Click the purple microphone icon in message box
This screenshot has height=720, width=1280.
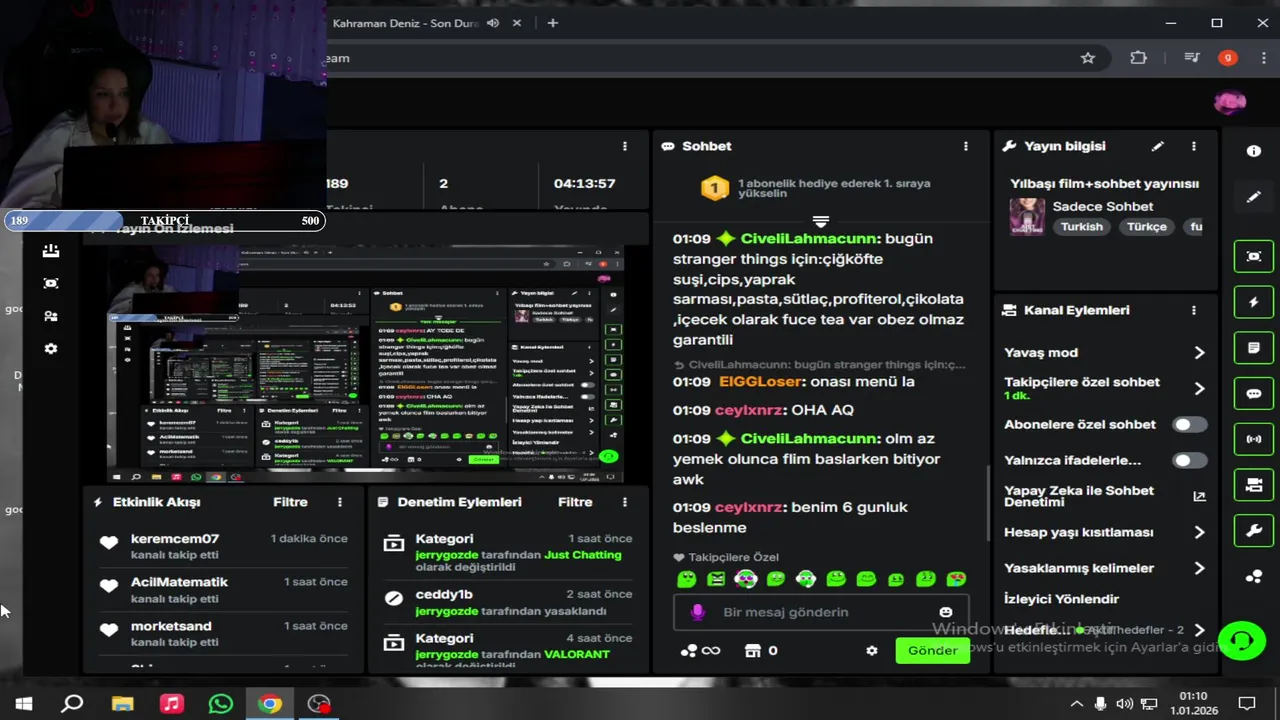pos(697,612)
